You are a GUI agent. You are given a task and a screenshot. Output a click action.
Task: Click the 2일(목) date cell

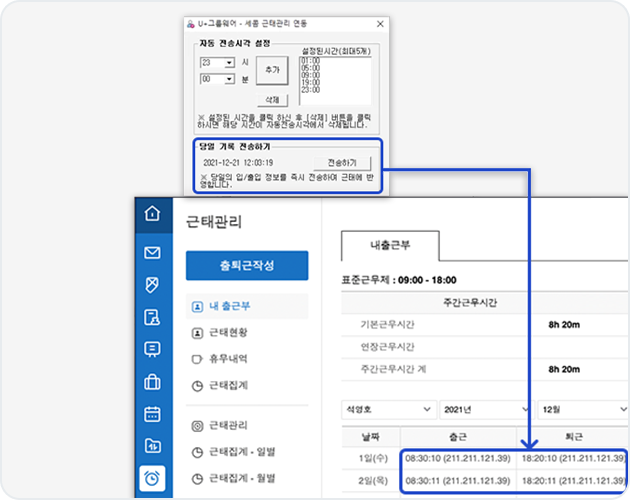click(372, 481)
